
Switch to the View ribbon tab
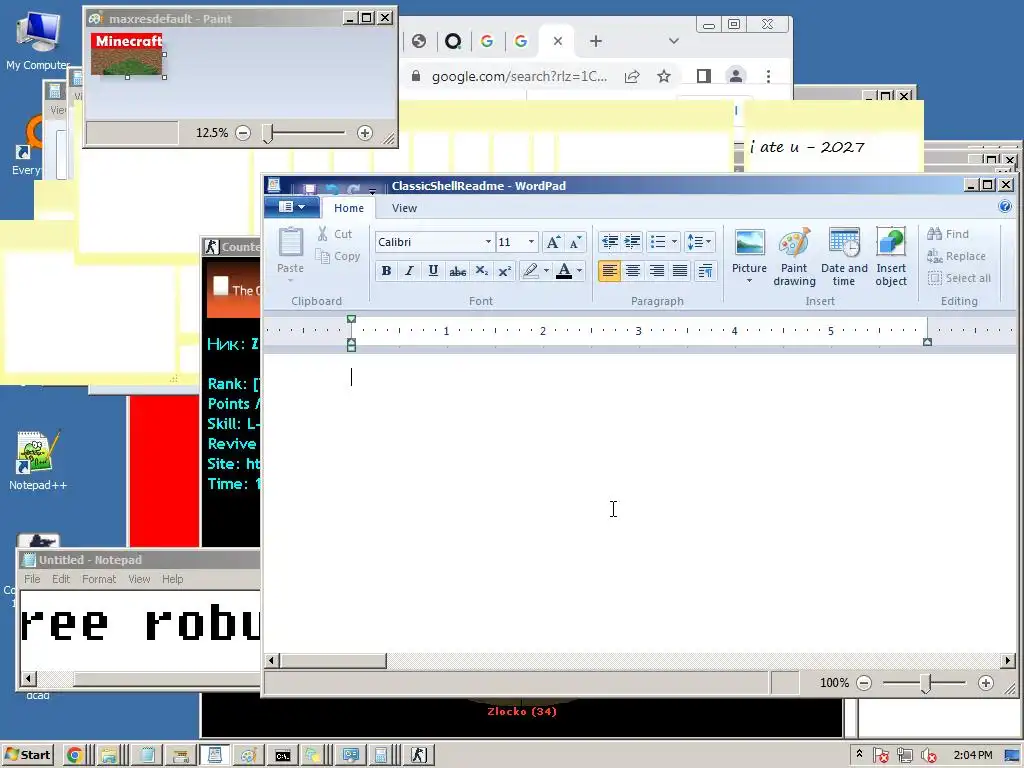click(x=404, y=208)
